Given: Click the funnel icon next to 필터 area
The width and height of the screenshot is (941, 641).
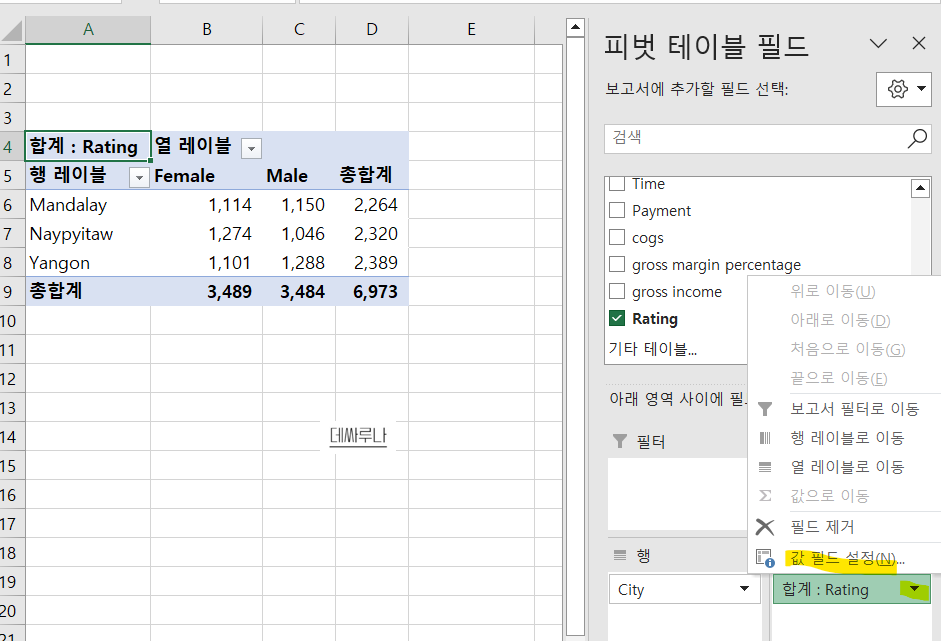Looking at the screenshot, I should pos(620,441).
